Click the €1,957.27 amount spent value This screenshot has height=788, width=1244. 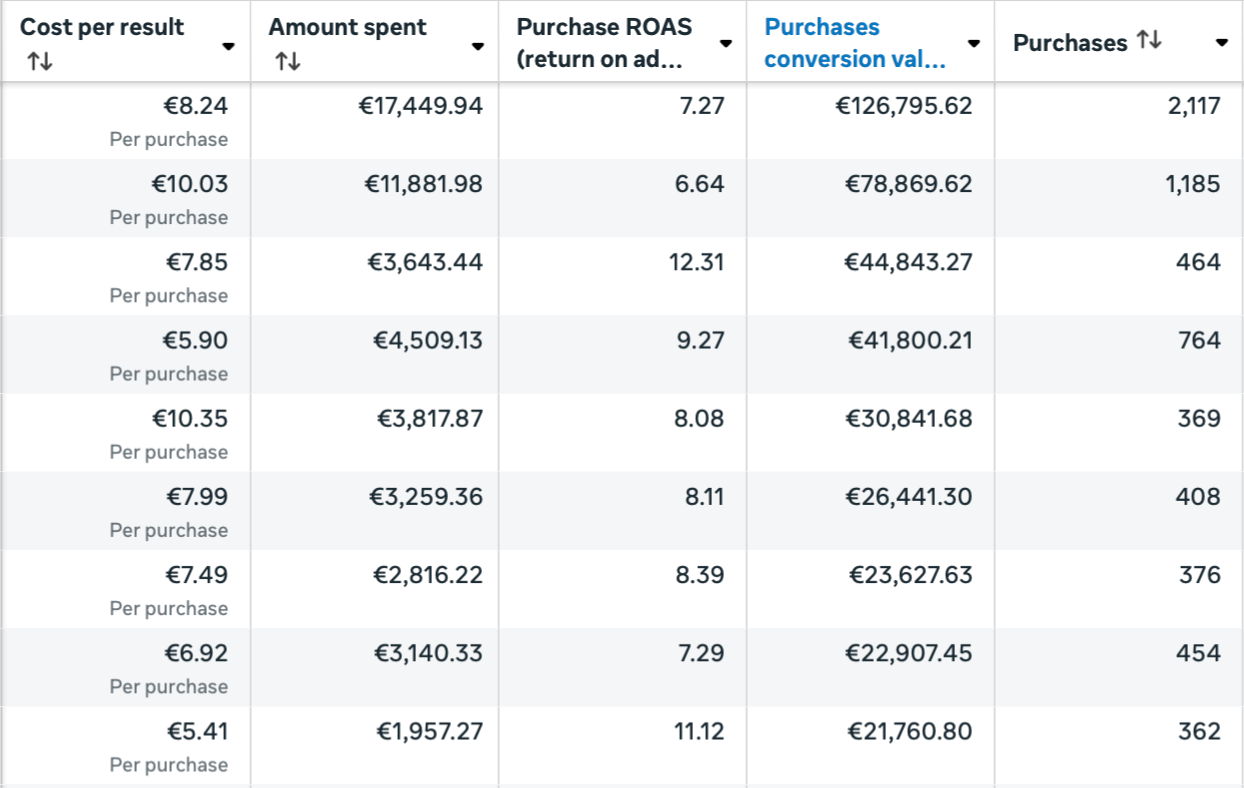(x=428, y=731)
